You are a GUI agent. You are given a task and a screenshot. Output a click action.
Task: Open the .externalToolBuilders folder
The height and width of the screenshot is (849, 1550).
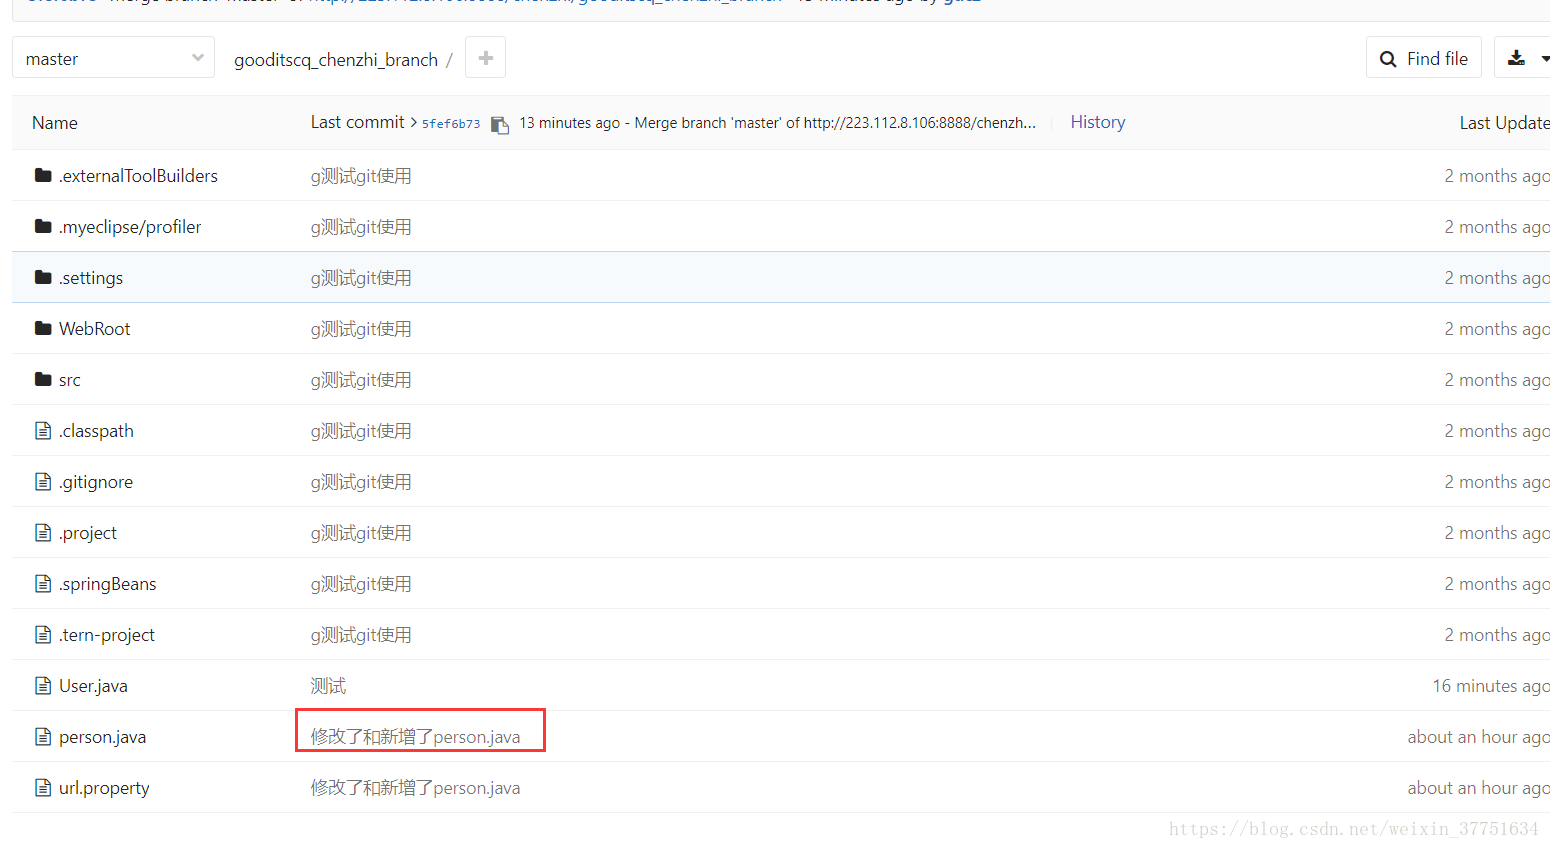(138, 176)
